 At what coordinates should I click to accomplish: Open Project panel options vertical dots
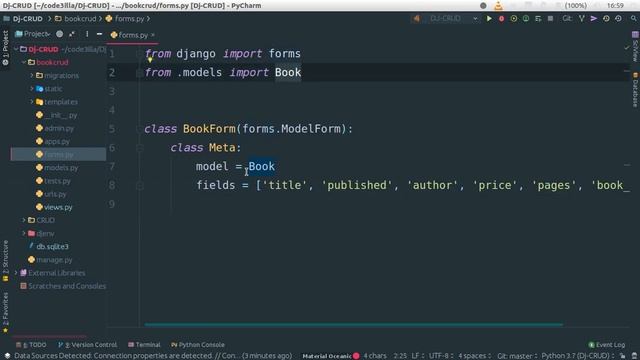click(87, 34)
